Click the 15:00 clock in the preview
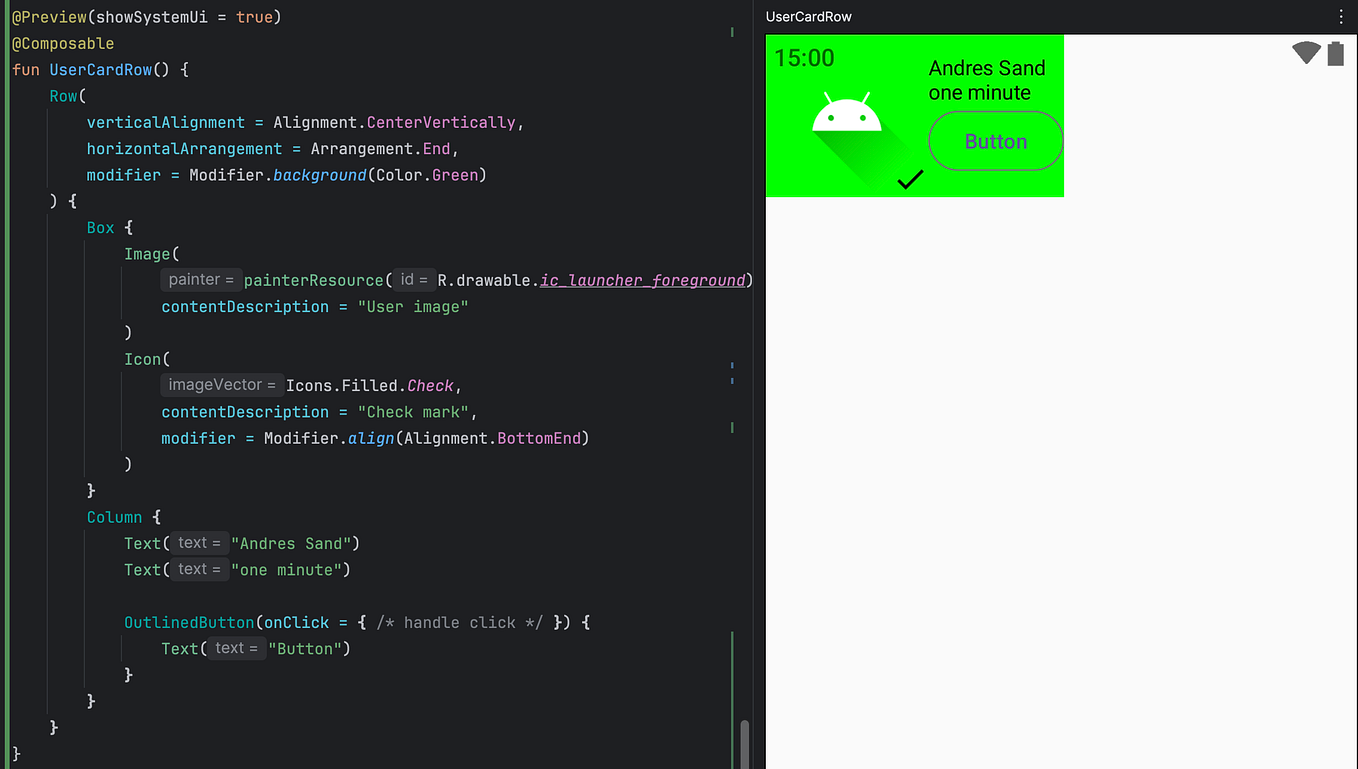 tap(803, 58)
